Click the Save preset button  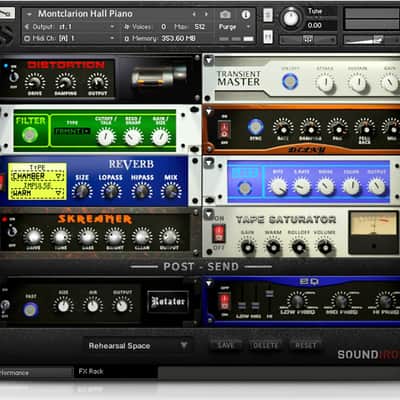point(226,345)
